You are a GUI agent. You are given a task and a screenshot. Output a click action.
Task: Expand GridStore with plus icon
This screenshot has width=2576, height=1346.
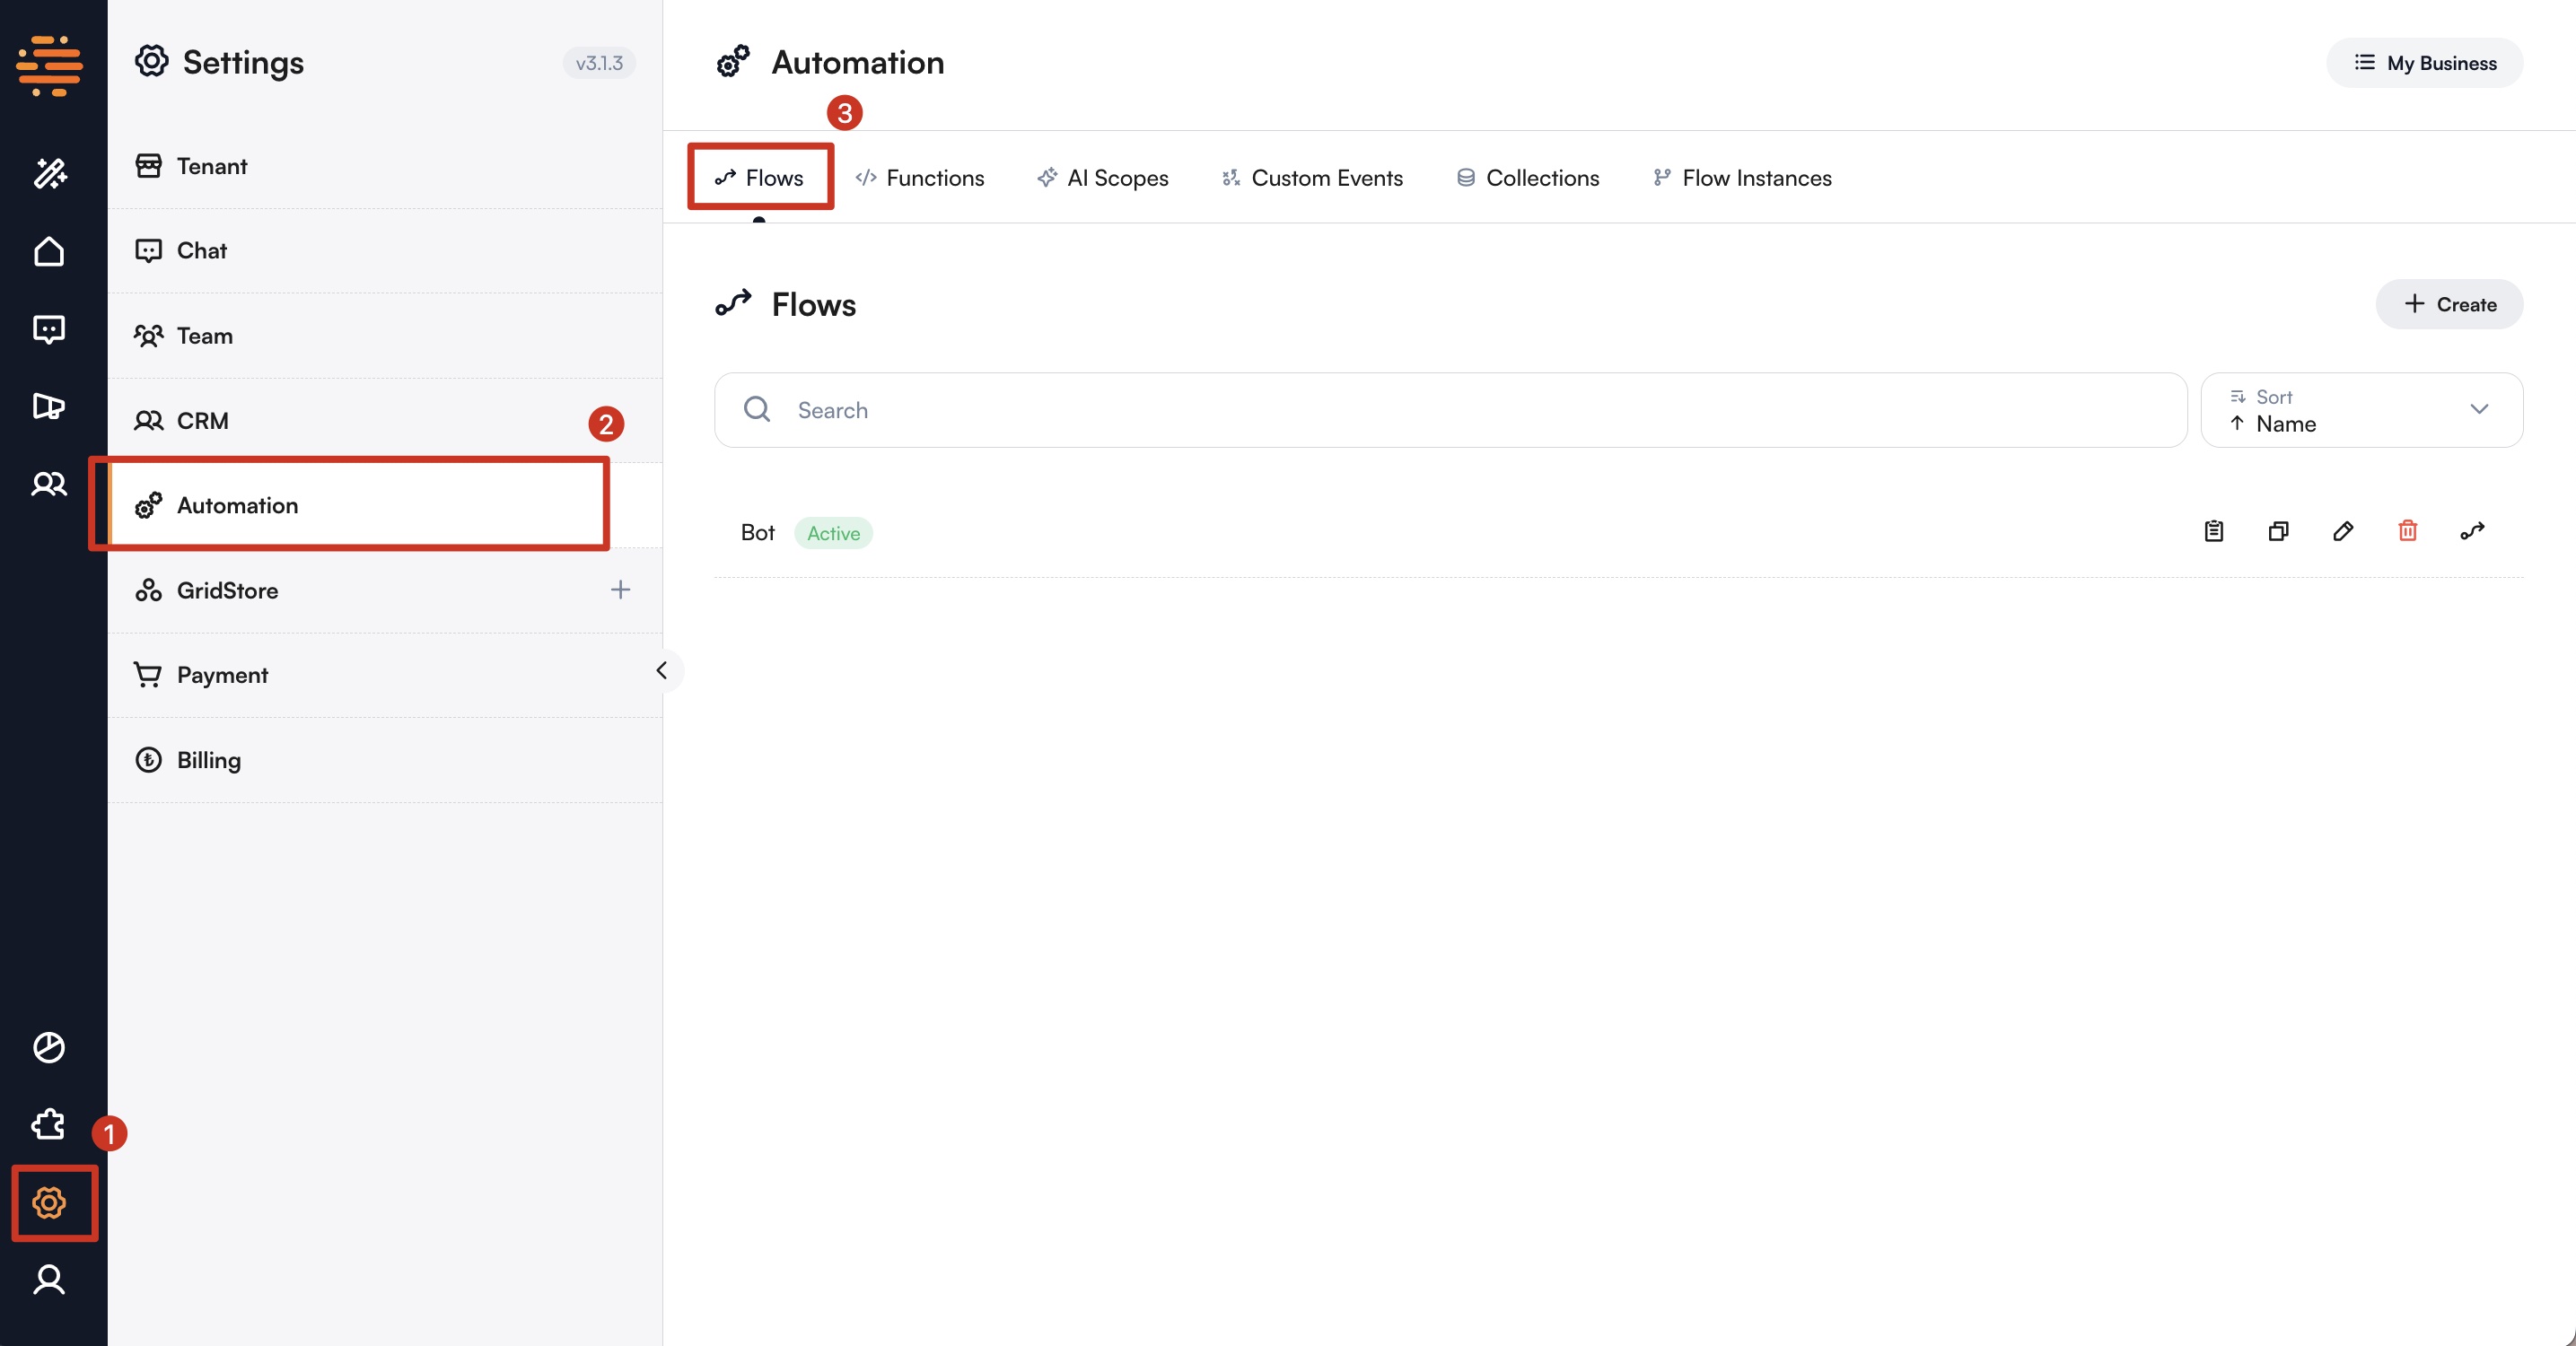pos(620,590)
